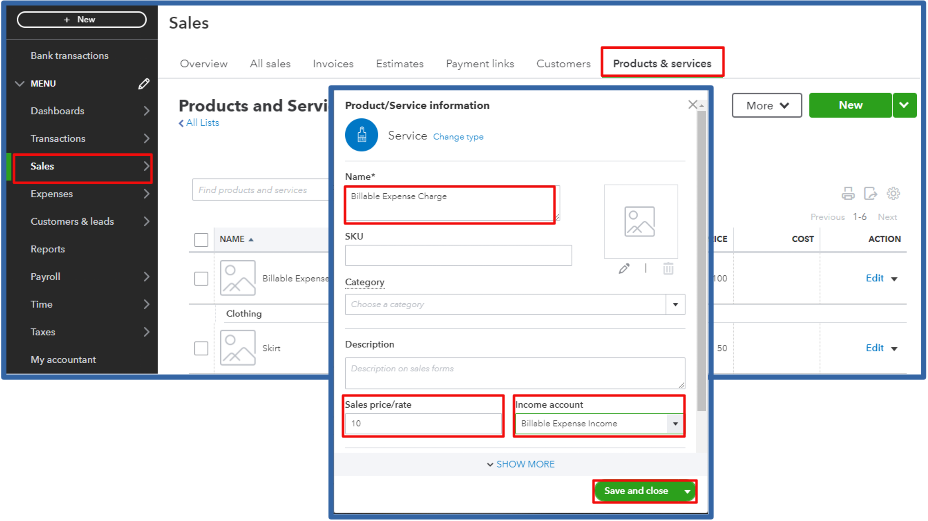Open Edit dropdown arrow for Billable Expense

click(x=894, y=279)
